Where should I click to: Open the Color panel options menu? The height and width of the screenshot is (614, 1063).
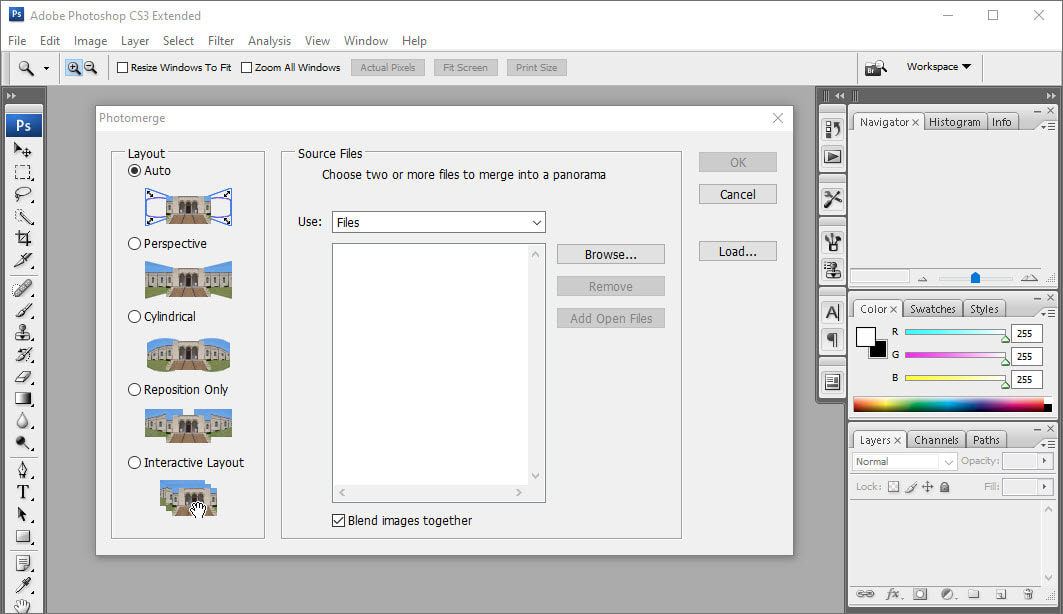click(x=1048, y=313)
